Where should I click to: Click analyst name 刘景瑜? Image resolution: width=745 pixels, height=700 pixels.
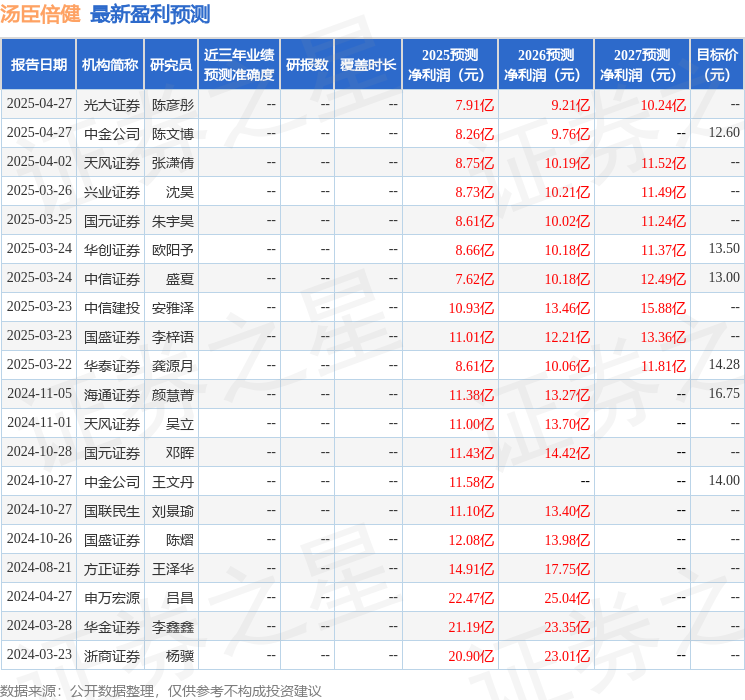coord(173,511)
